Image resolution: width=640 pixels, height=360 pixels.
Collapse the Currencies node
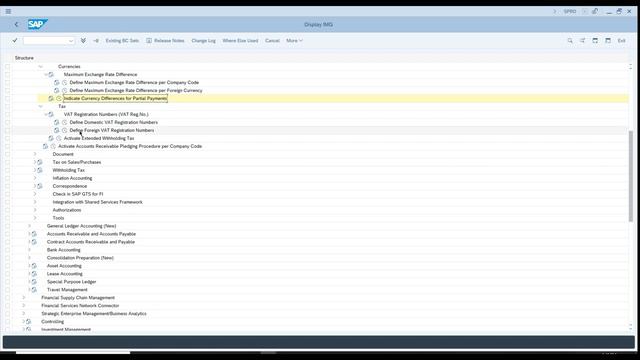pyautogui.click(x=40, y=67)
